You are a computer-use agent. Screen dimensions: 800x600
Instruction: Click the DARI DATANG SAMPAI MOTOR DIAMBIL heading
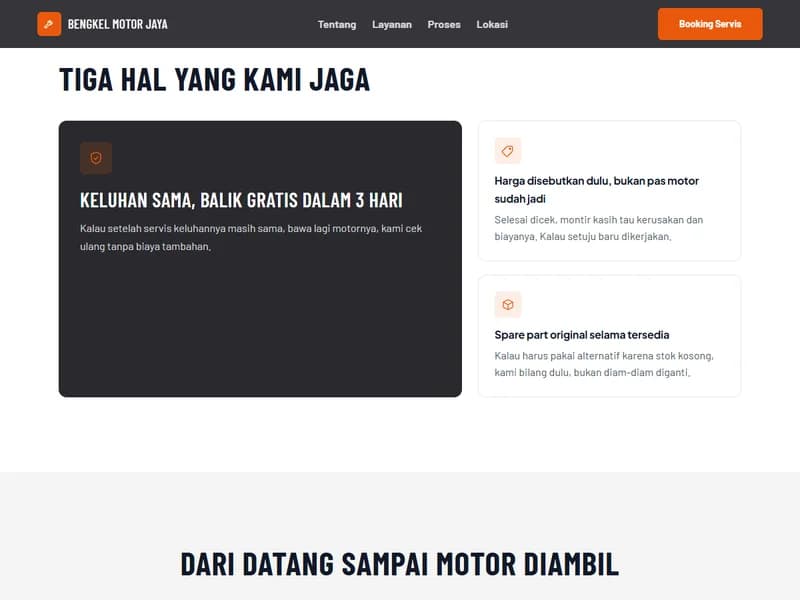tap(399, 564)
